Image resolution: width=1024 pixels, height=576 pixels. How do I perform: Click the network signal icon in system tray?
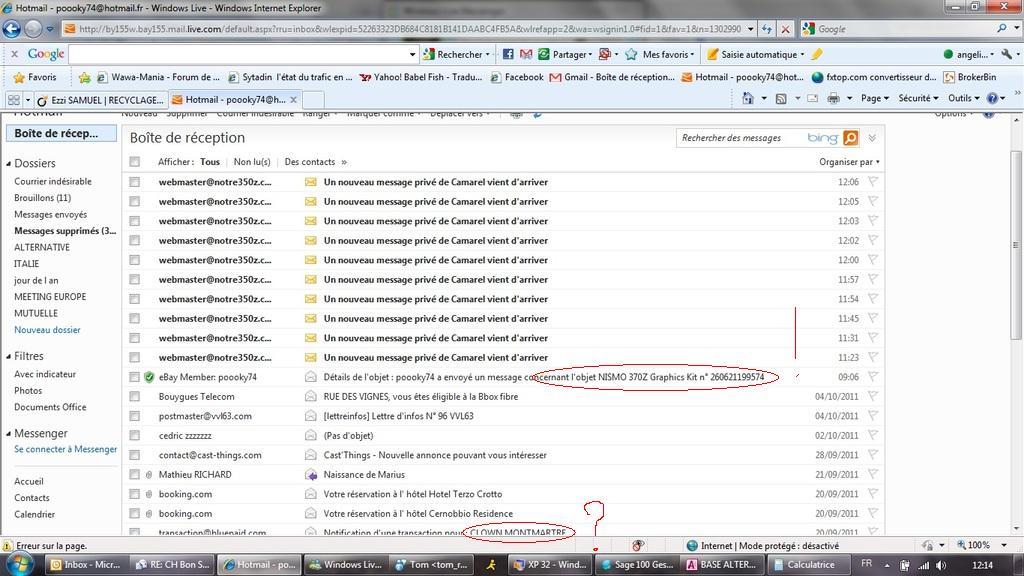[x=923, y=565]
